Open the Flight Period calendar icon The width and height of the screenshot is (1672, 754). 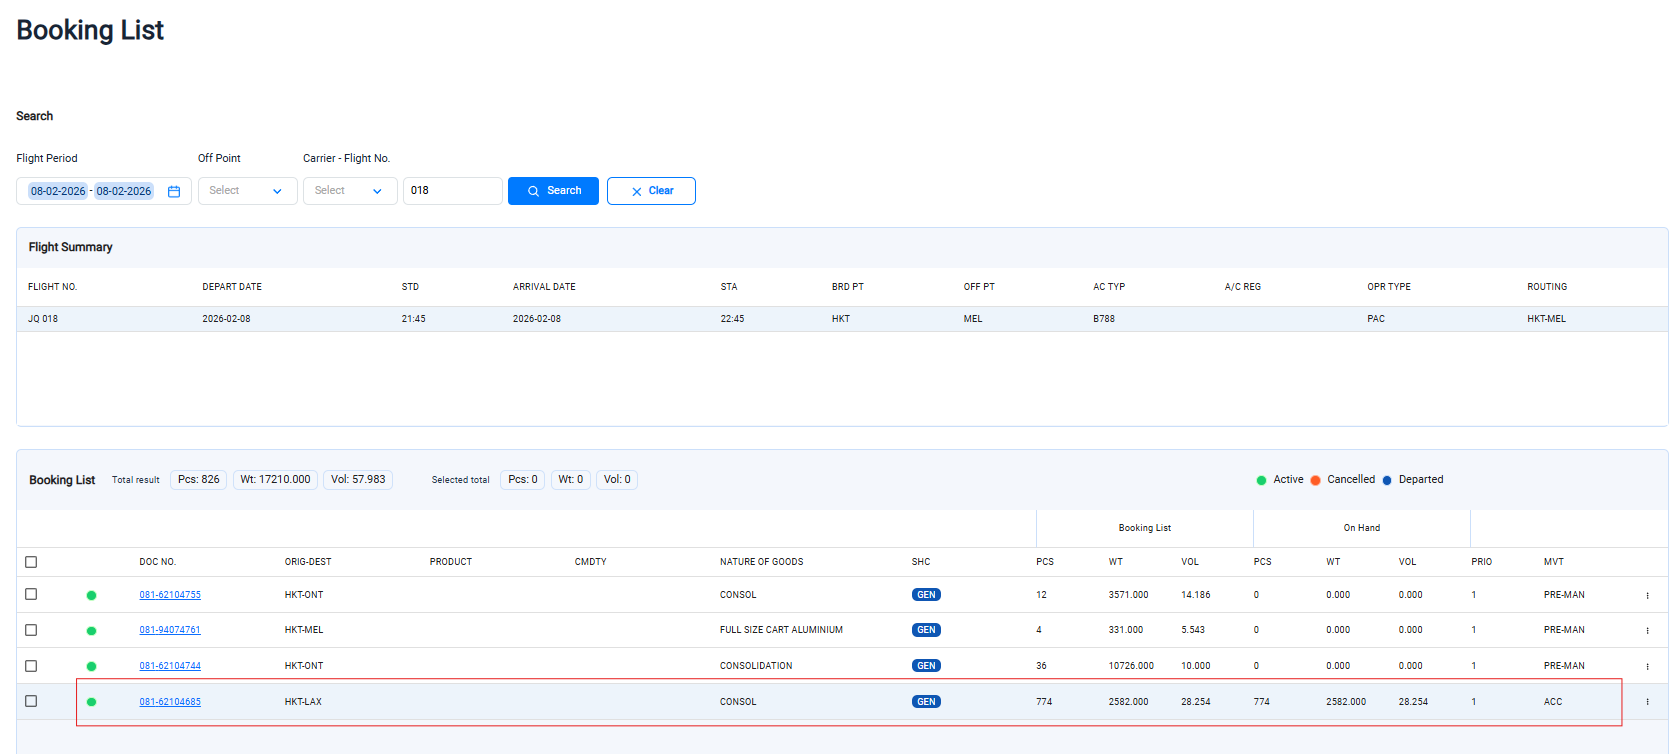[x=174, y=191]
